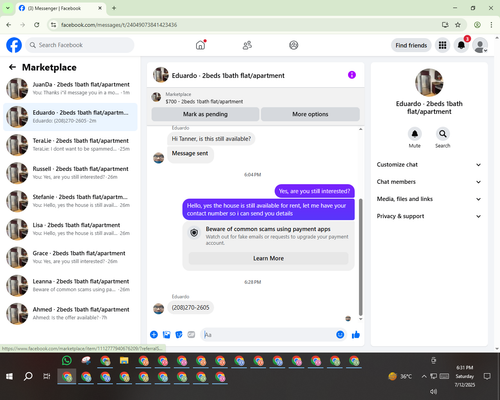Send a thumbs up like
Image resolution: width=500 pixels, height=400 pixels.
point(356,335)
